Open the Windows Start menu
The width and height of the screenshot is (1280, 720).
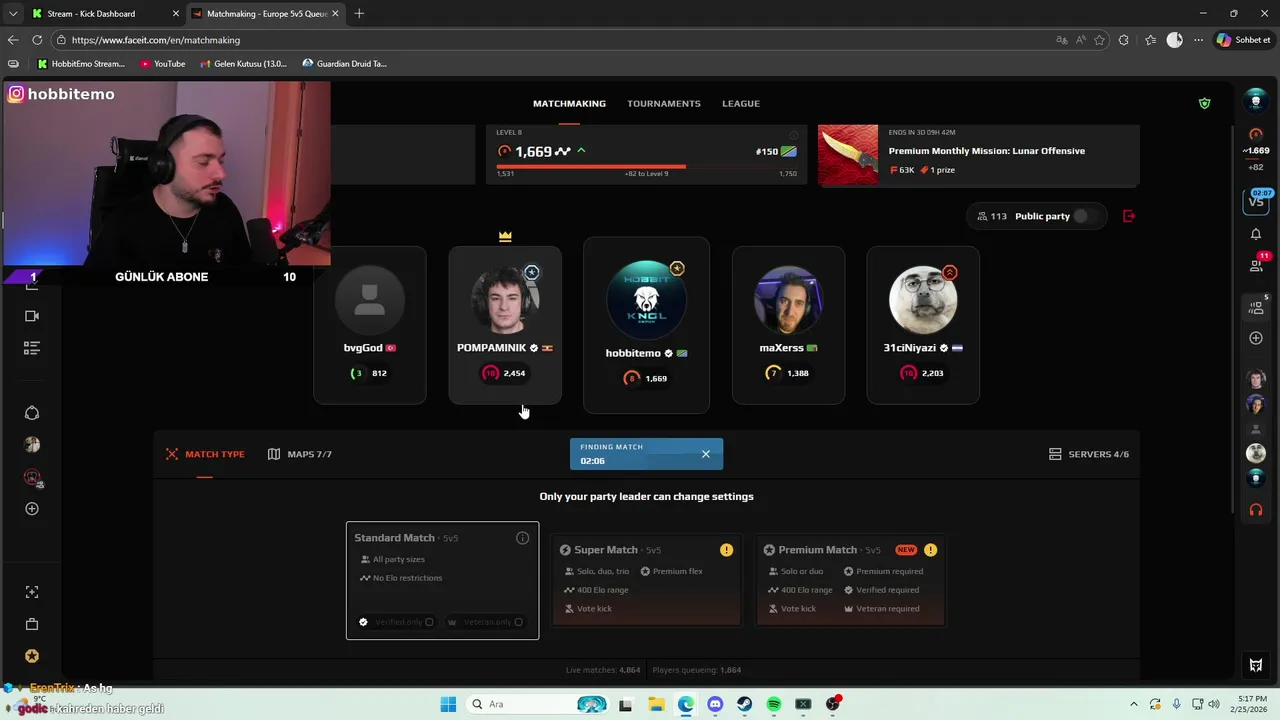(447, 704)
